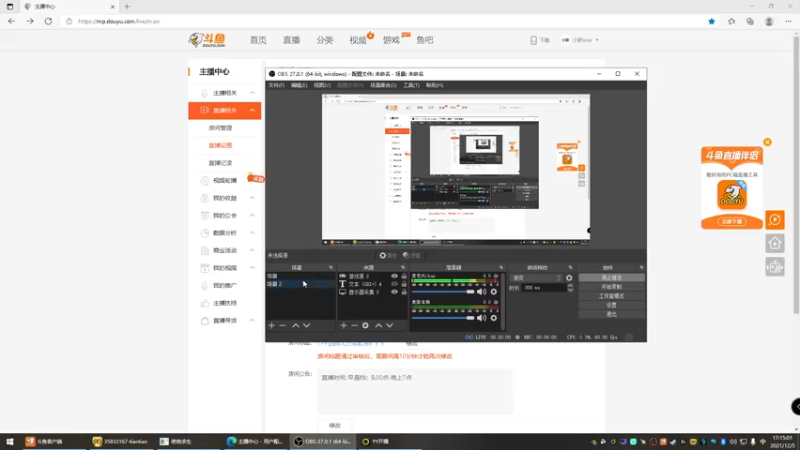Open source properties gear in Sources toolbar
The width and height of the screenshot is (800, 450).
[x=365, y=326]
